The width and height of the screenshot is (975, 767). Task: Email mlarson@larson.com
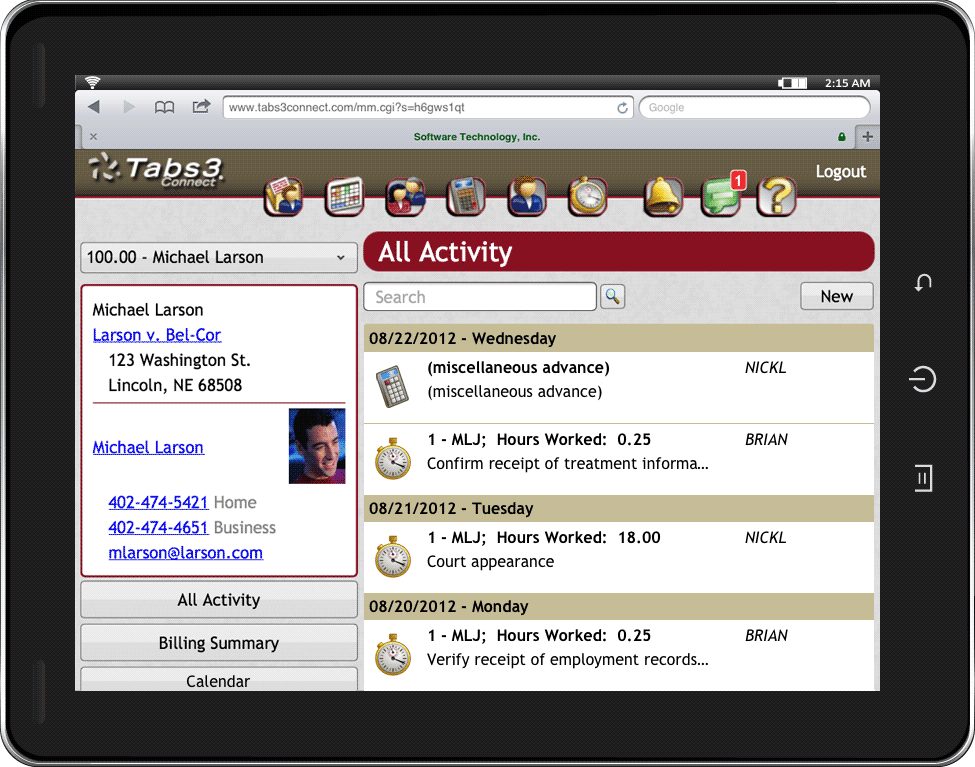(185, 552)
